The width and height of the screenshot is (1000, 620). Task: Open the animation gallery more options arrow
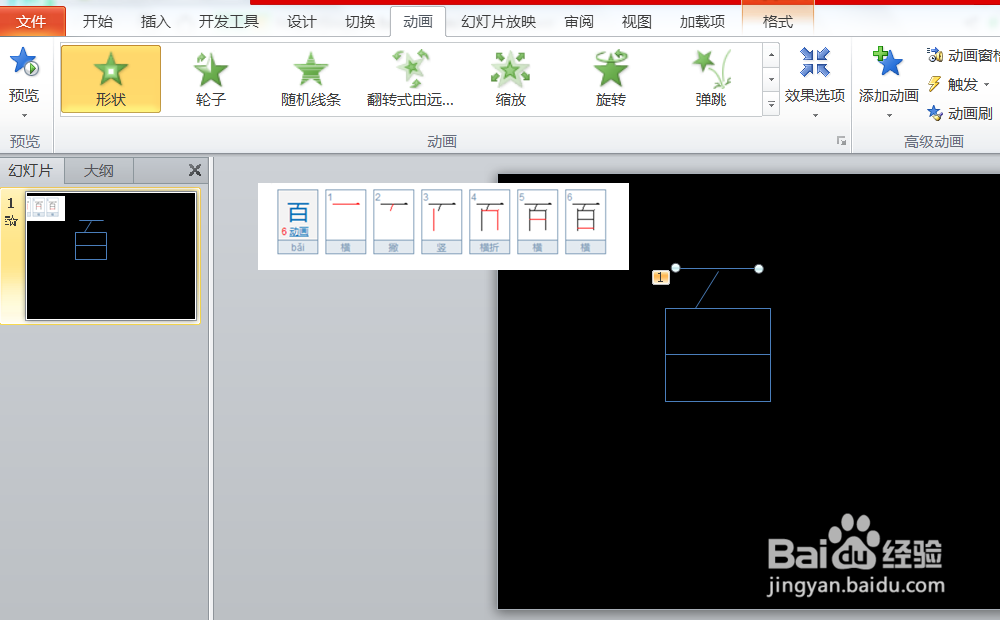point(770,103)
